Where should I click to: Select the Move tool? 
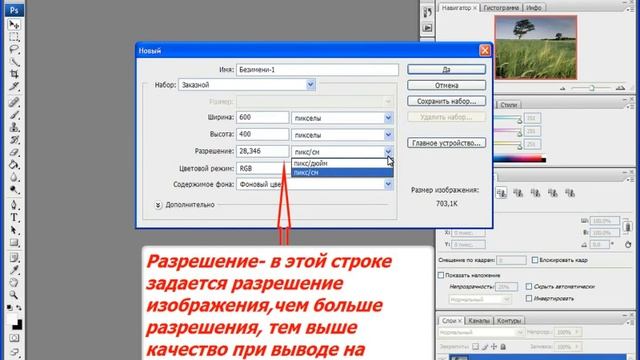click(14, 25)
